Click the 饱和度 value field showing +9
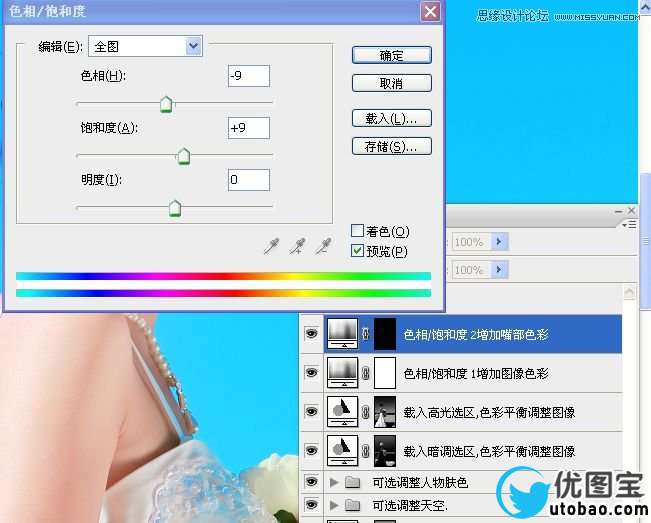The image size is (651, 523). (x=249, y=128)
